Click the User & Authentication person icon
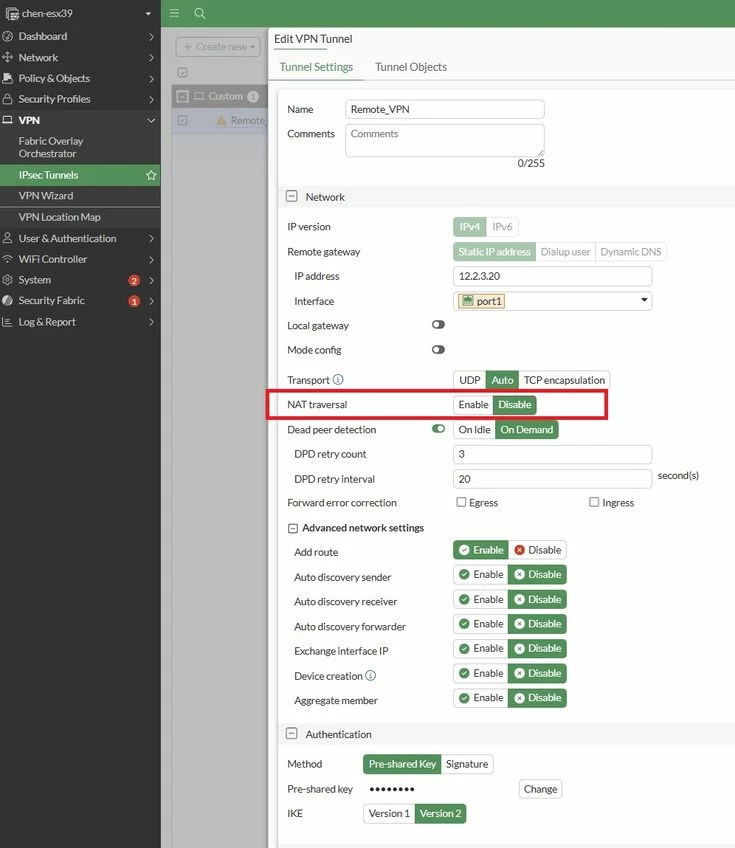 (x=8, y=238)
